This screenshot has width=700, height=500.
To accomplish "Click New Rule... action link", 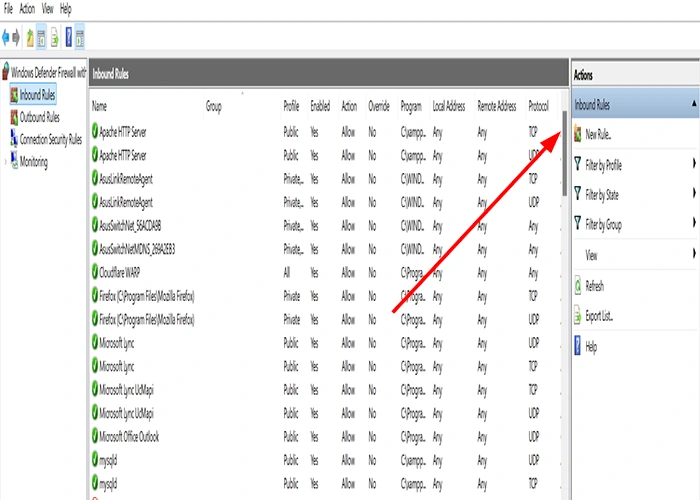I will pos(598,134).
